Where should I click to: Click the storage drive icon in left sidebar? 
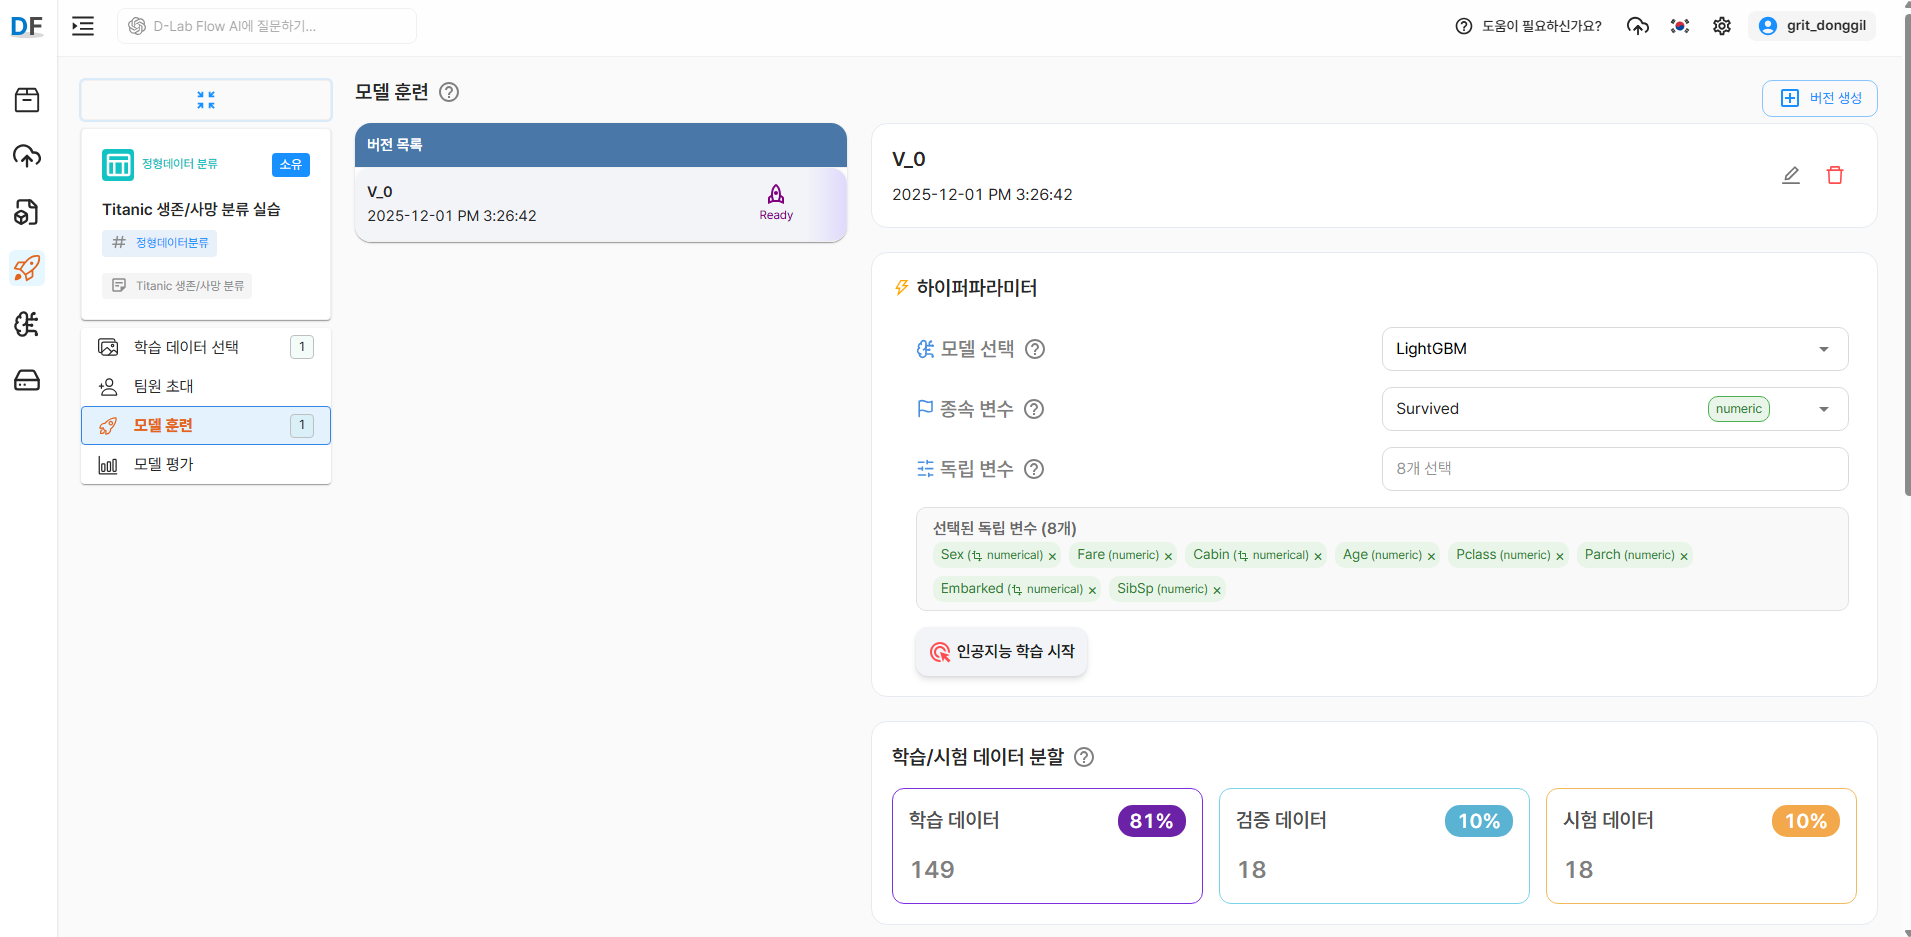[x=27, y=380]
